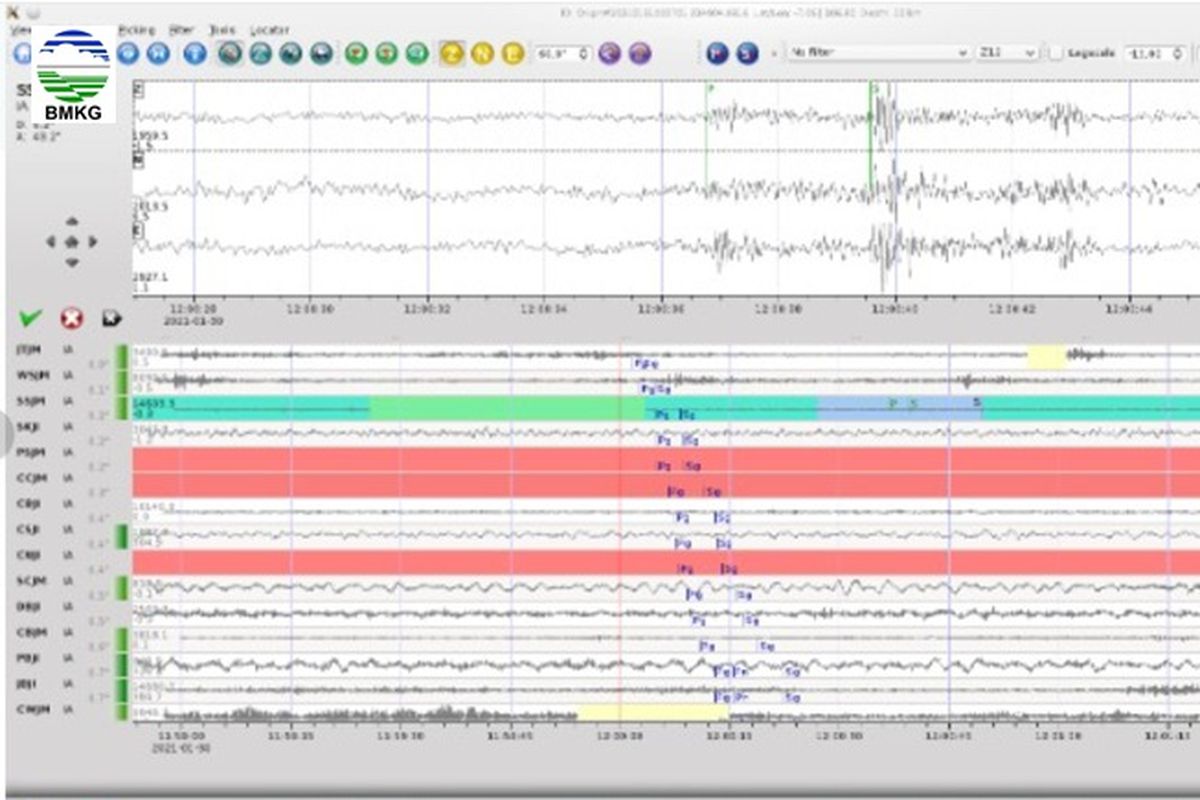The height and width of the screenshot is (800, 1200).
Task: Activate the blue P phase pick icon
Action: pos(716,53)
